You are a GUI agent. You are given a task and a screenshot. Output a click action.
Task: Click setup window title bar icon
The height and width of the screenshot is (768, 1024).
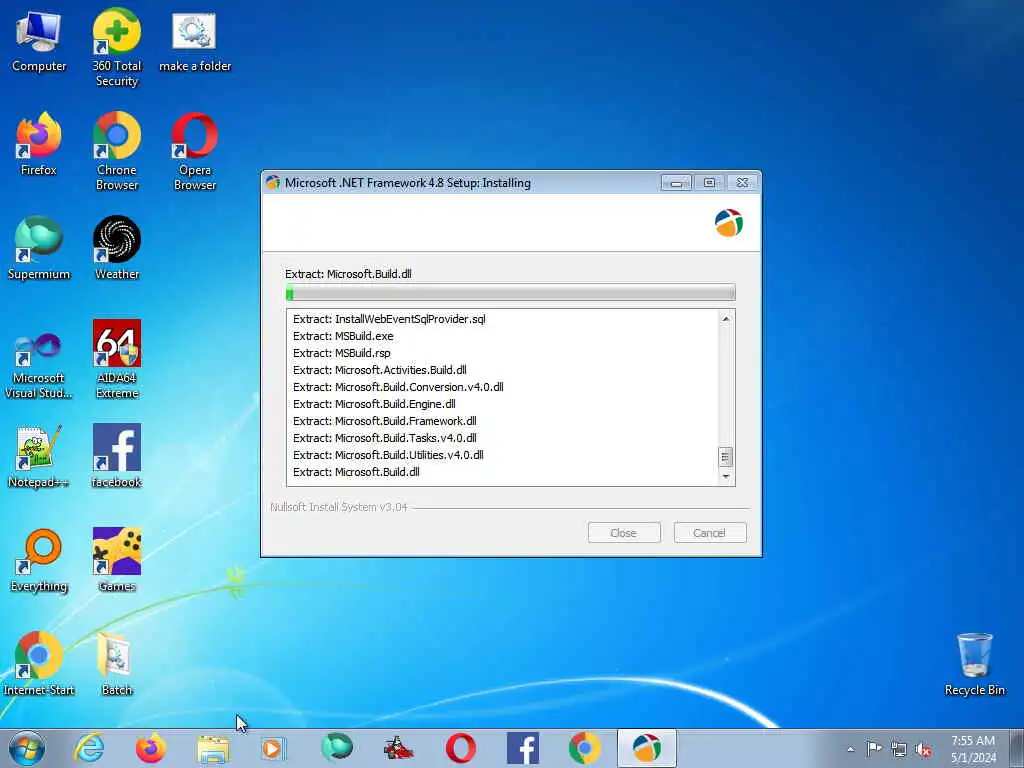coord(273,183)
